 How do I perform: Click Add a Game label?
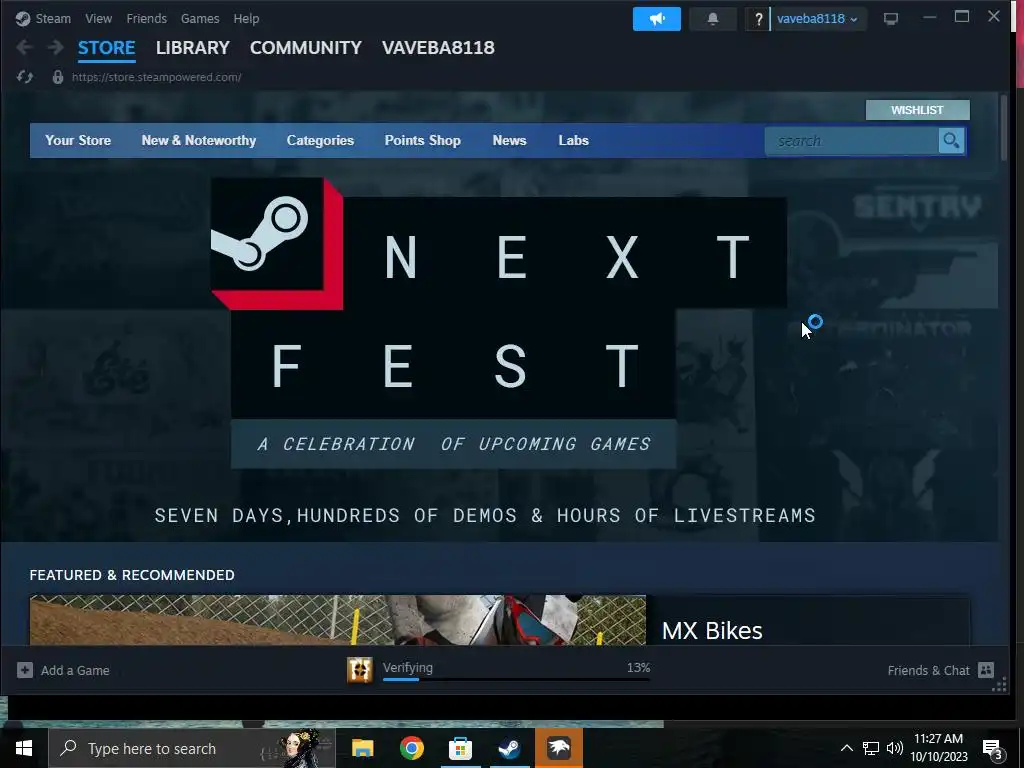(x=75, y=670)
